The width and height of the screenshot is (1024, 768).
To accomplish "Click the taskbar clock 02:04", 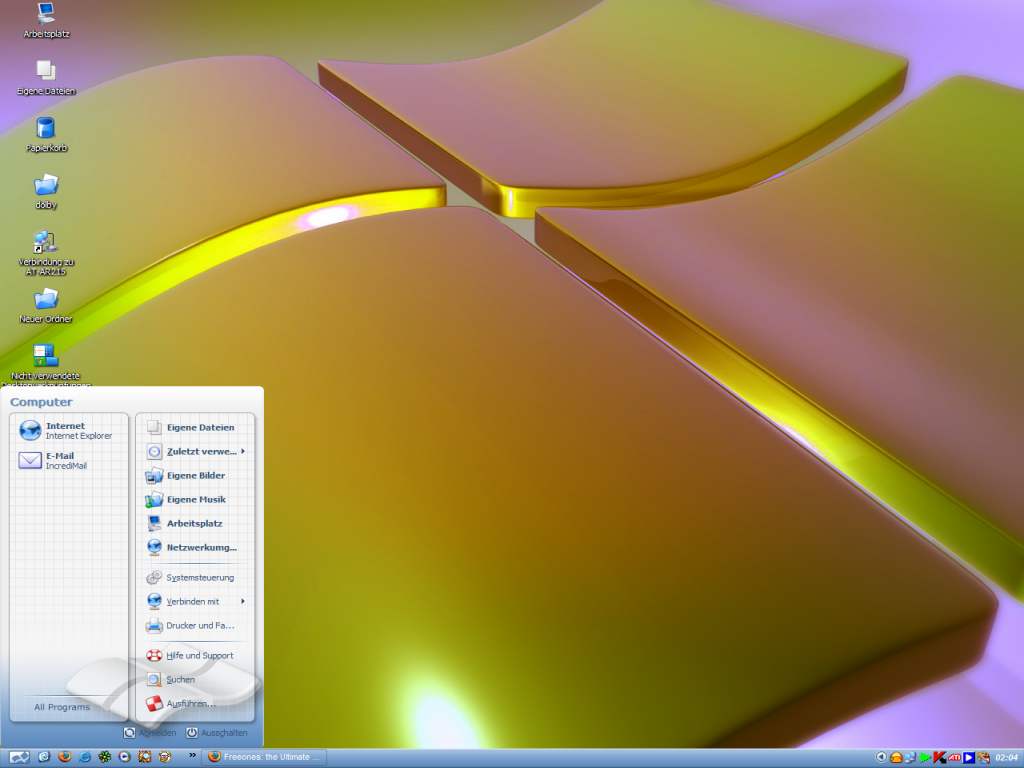I will 1006,758.
